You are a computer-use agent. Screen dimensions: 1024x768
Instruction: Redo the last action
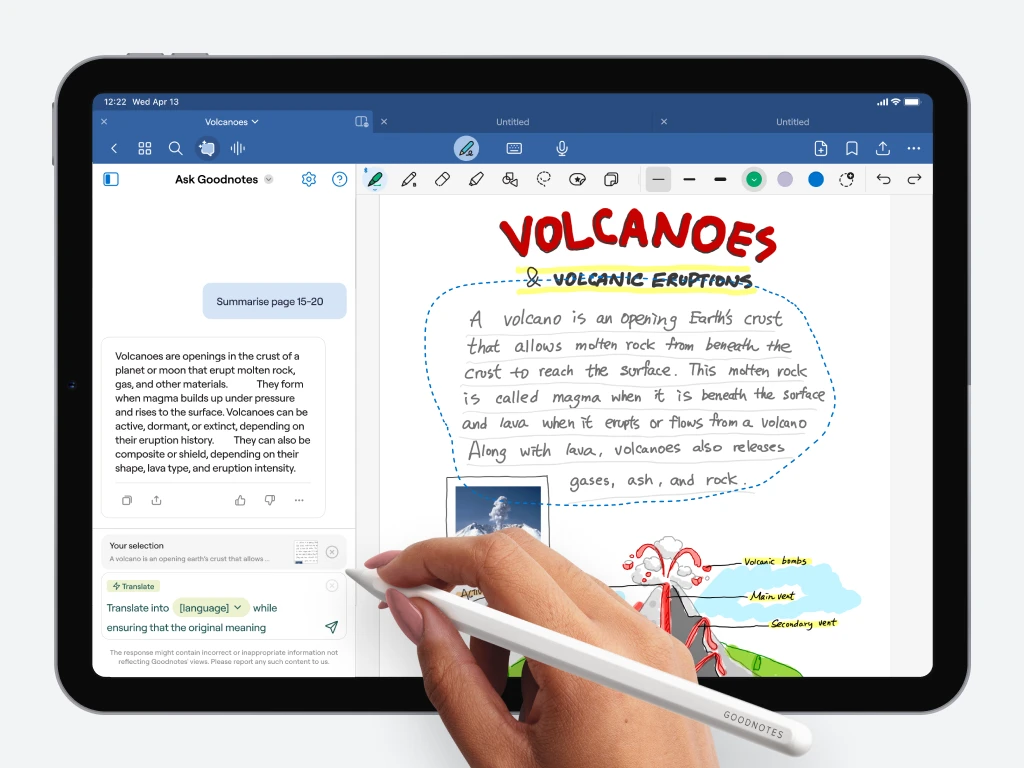pos(914,179)
